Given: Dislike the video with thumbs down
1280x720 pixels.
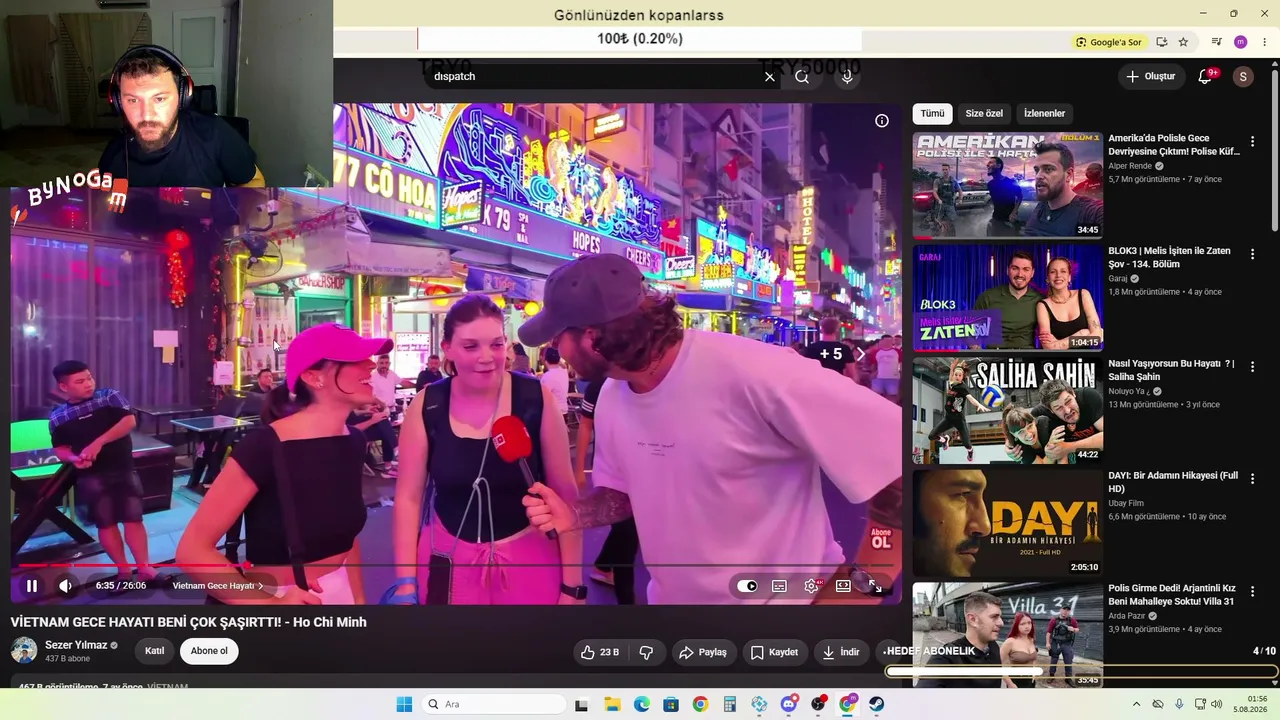Looking at the screenshot, I should pos(646,652).
